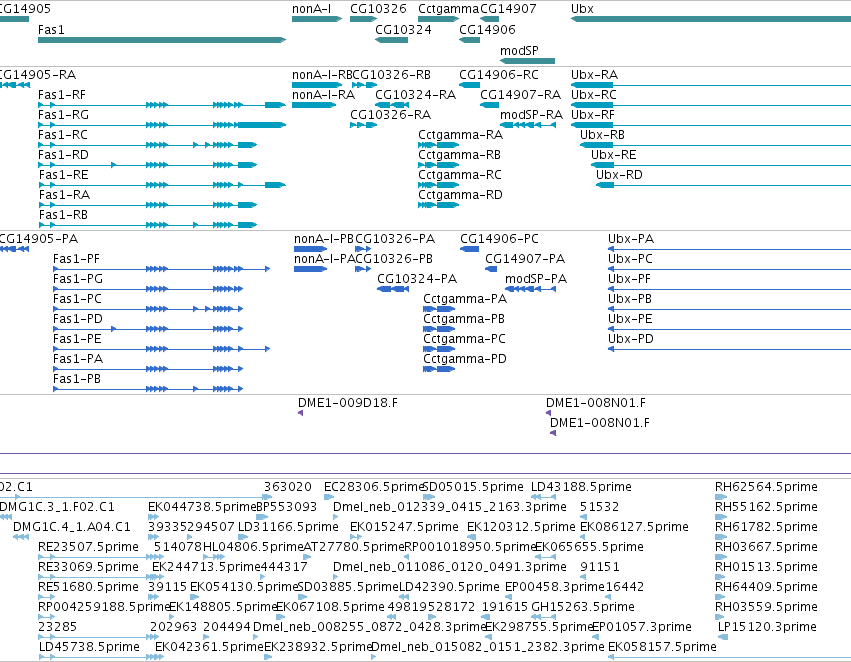Click the Fas1-PG protein label
Screen dimensions: 851x662
[x=78, y=279]
